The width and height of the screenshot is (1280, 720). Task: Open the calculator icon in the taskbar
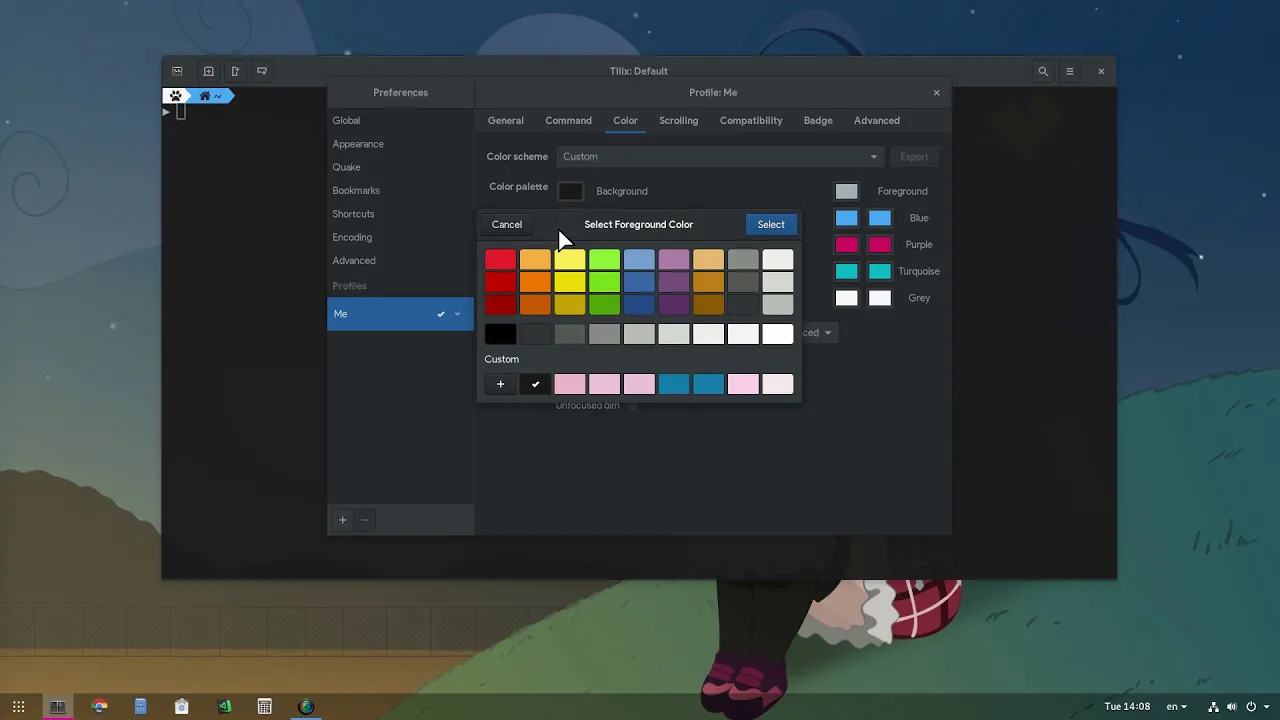[264, 706]
